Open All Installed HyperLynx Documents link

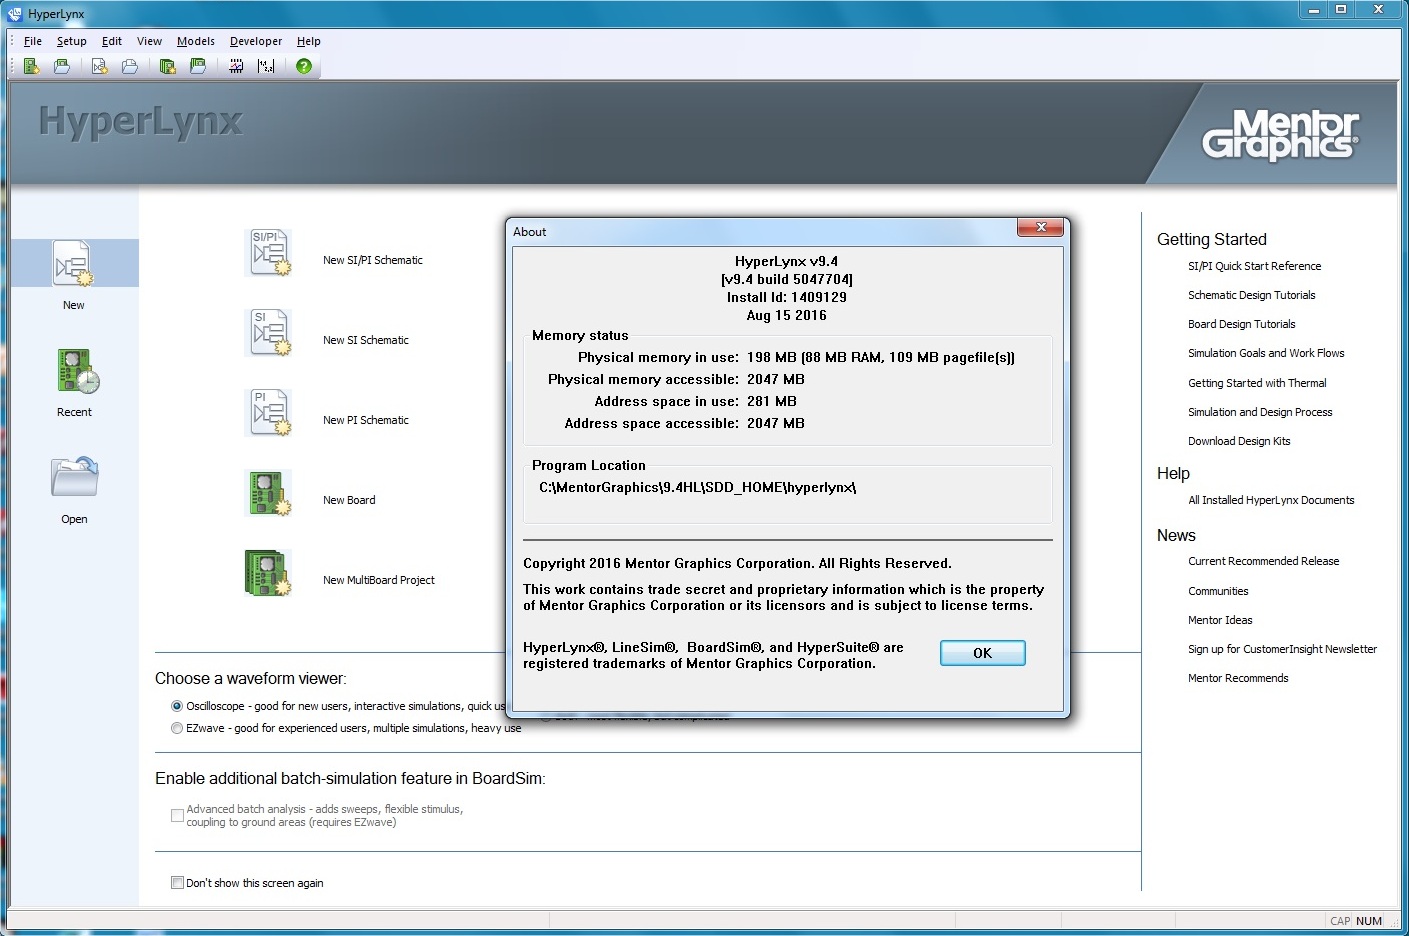tap(1271, 500)
